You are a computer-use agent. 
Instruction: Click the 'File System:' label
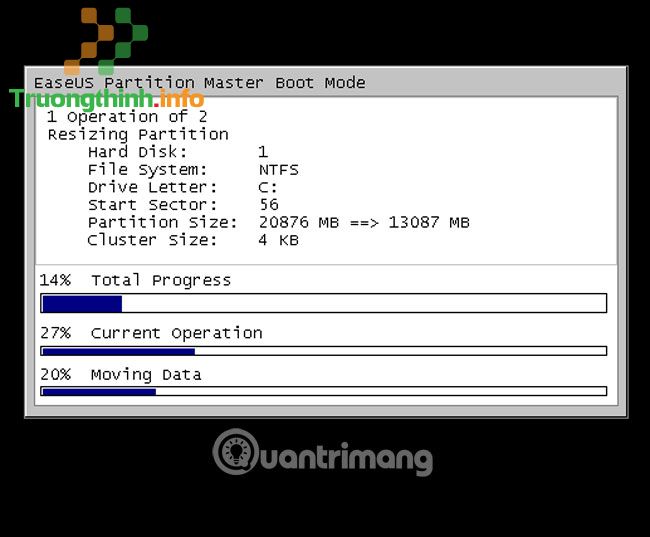[x=148, y=170]
